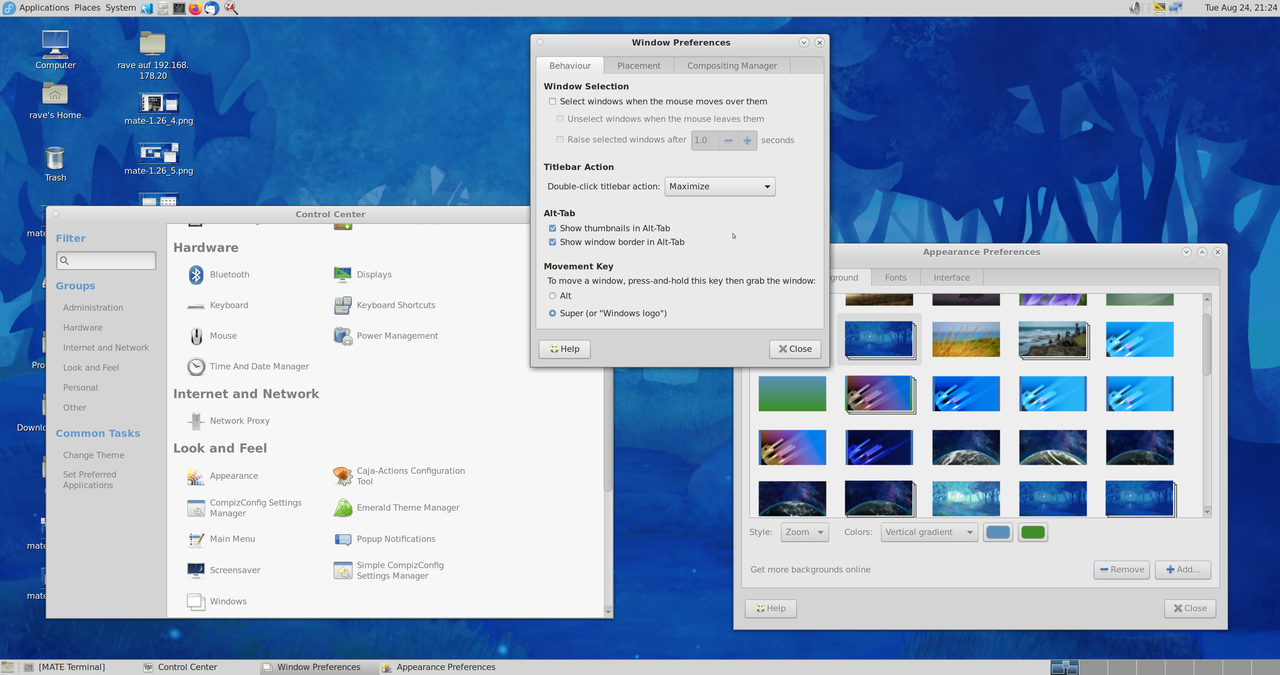Open the Emerald Theme Manager
The width and height of the screenshot is (1280, 675).
tap(343, 508)
